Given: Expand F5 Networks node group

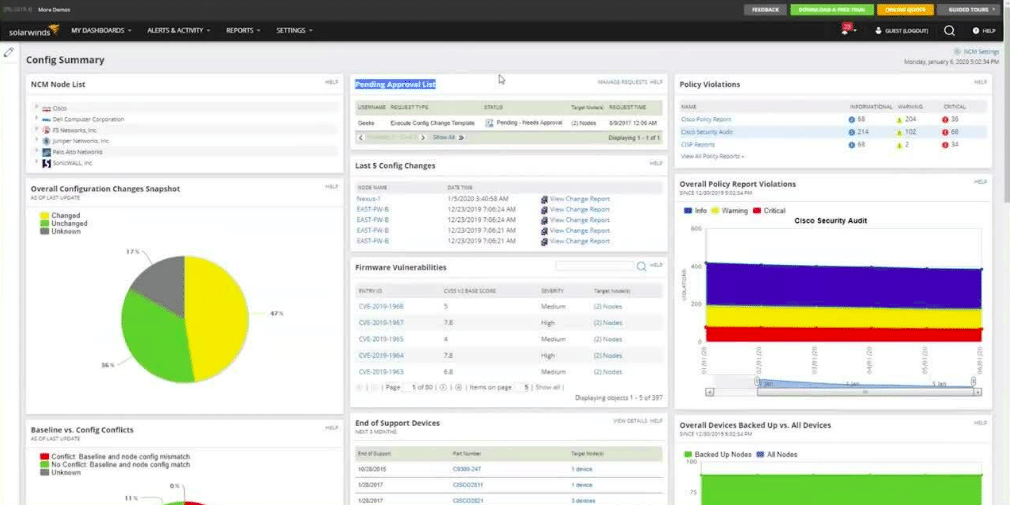Looking at the screenshot, I should pyautogui.click(x=37, y=129).
